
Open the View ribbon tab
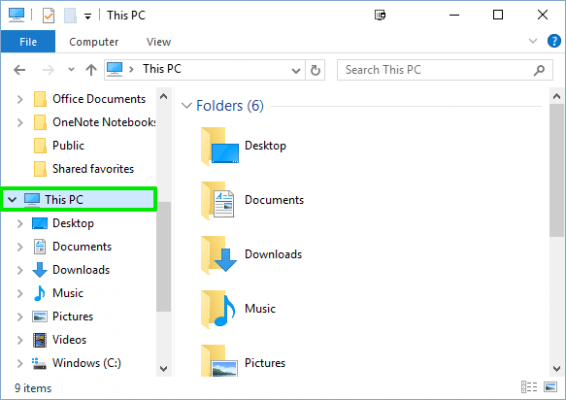tap(158, 42)
